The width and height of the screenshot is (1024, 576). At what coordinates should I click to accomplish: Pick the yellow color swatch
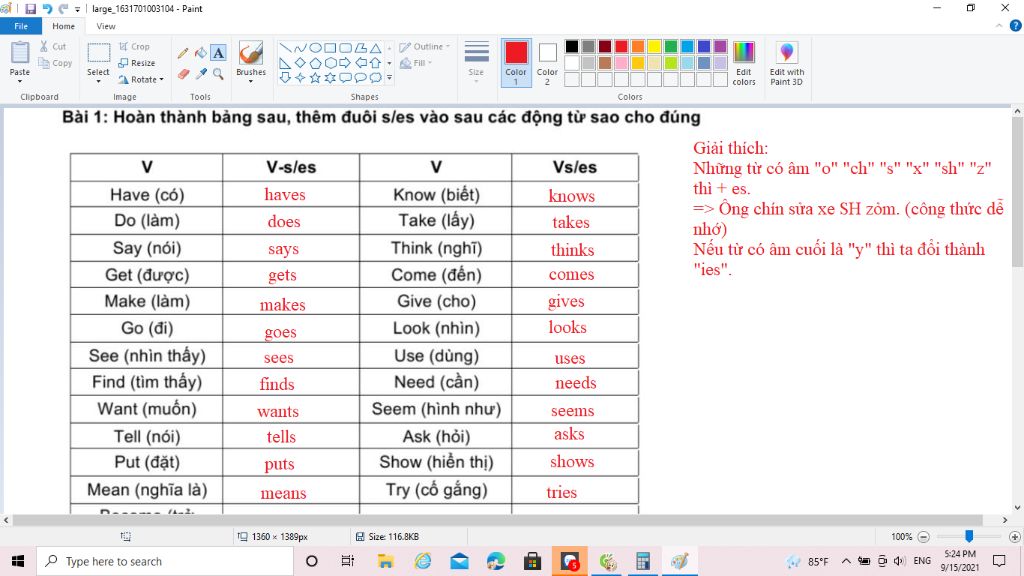point(654,46)
